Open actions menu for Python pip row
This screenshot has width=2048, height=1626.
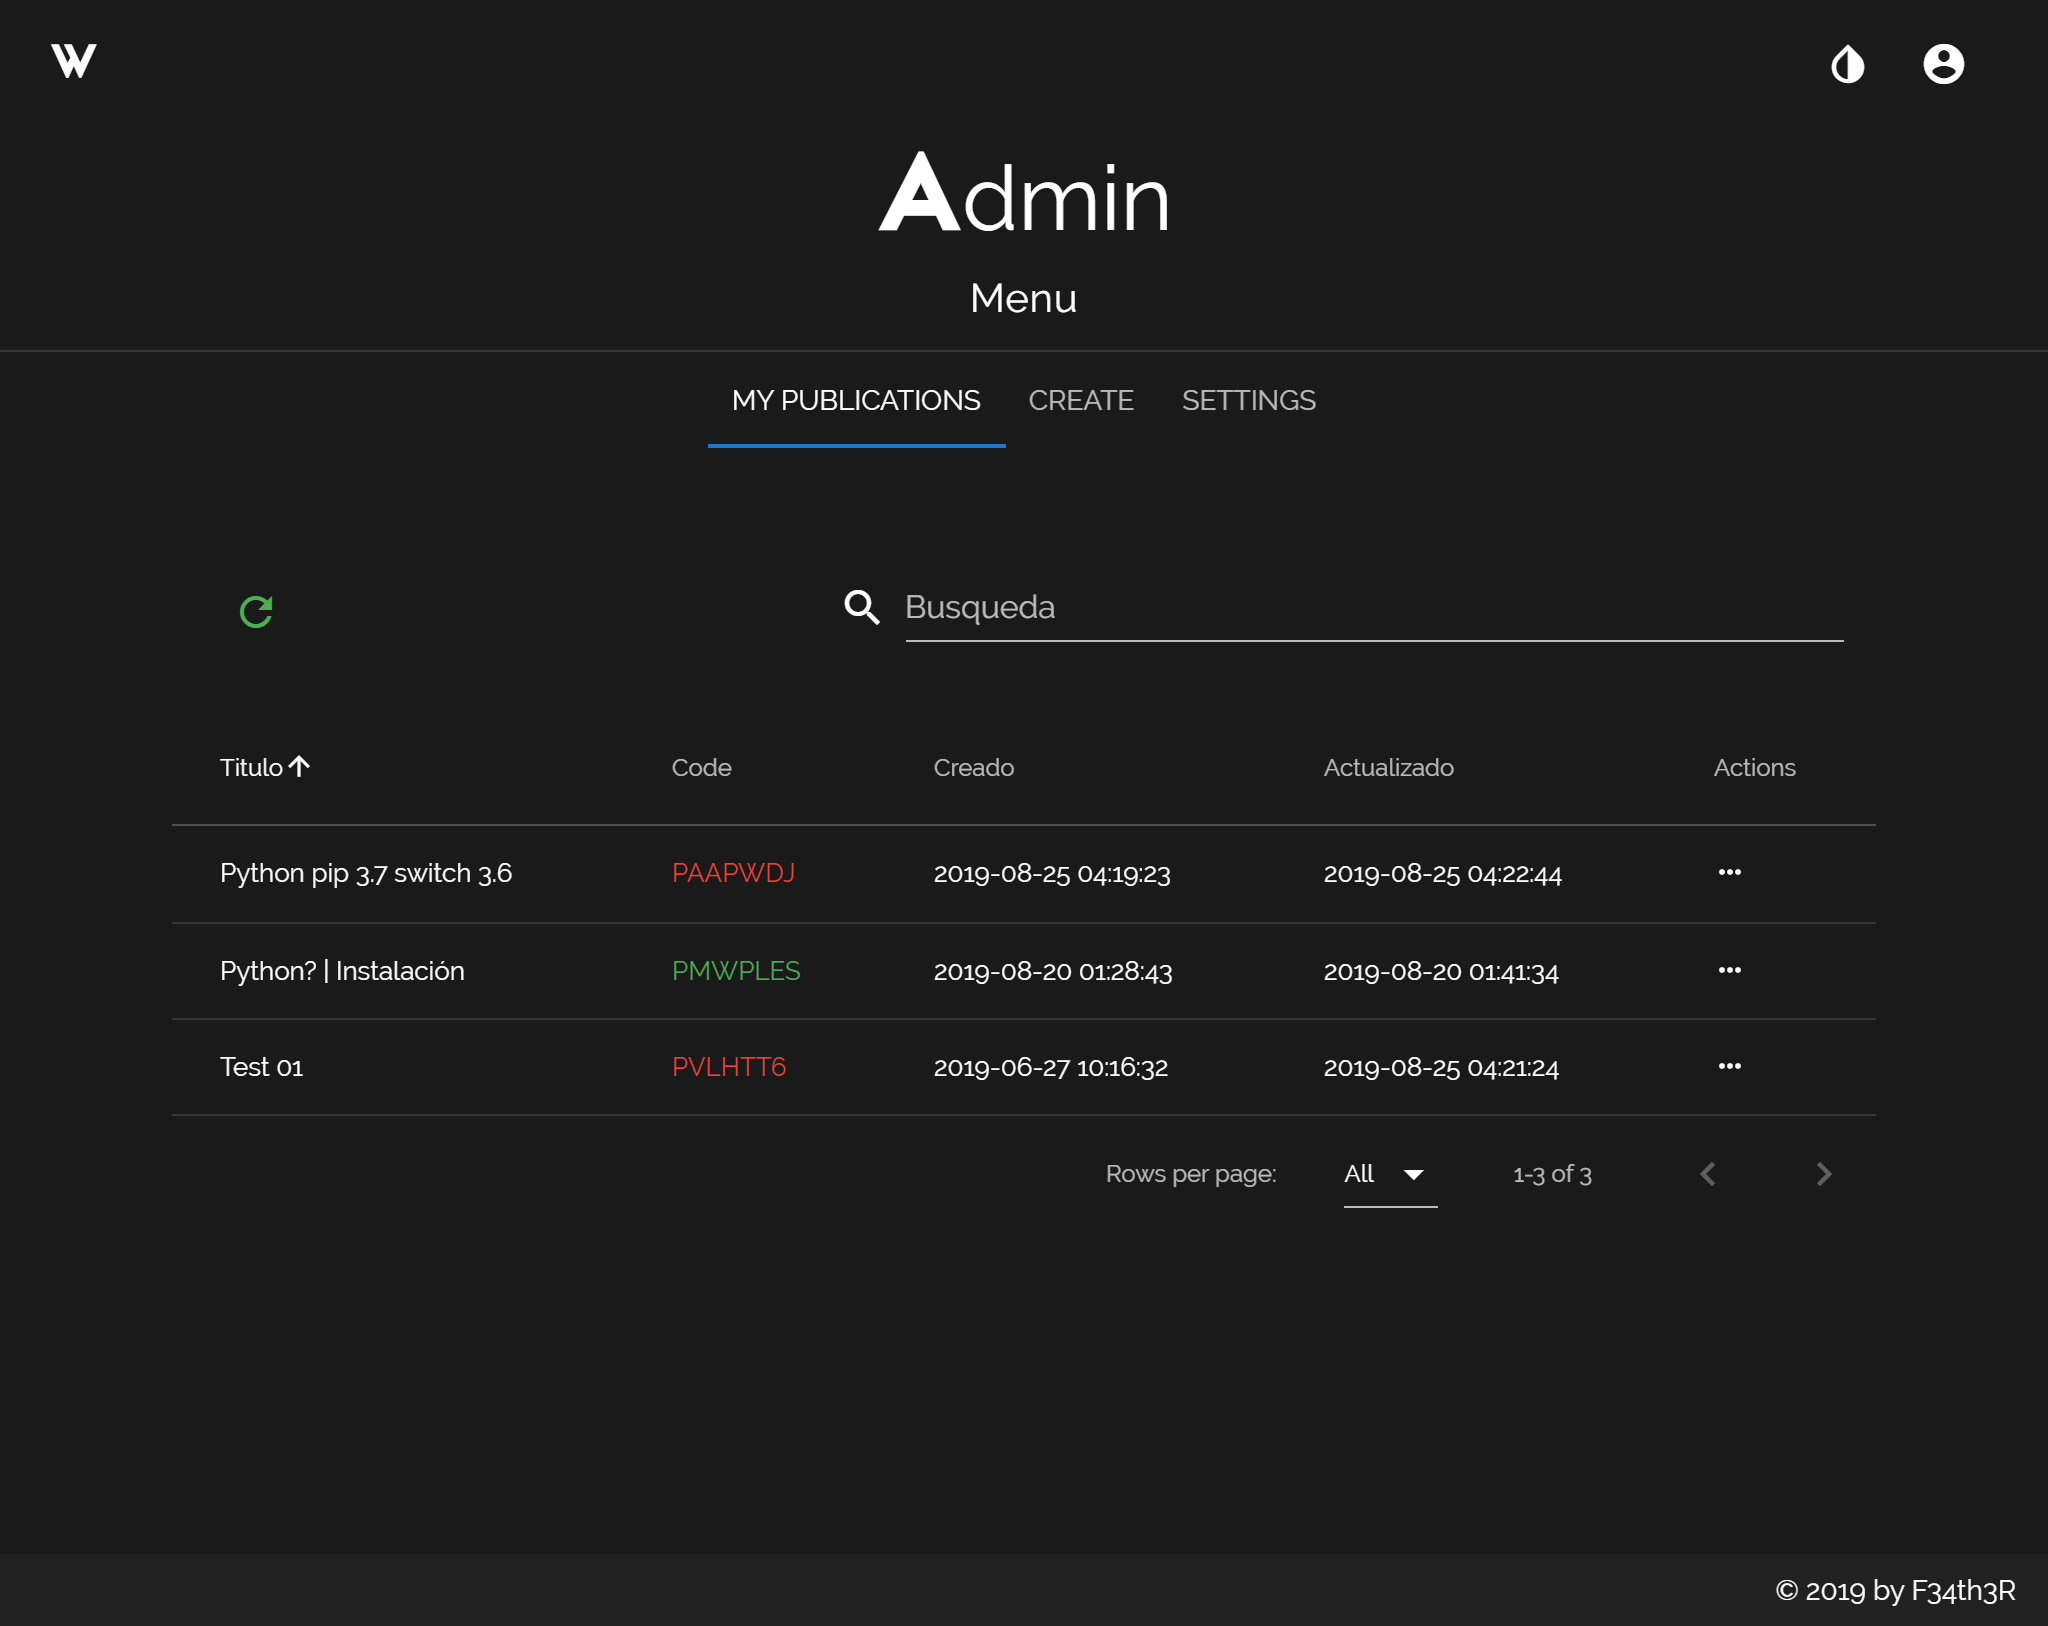point(1729,873)
